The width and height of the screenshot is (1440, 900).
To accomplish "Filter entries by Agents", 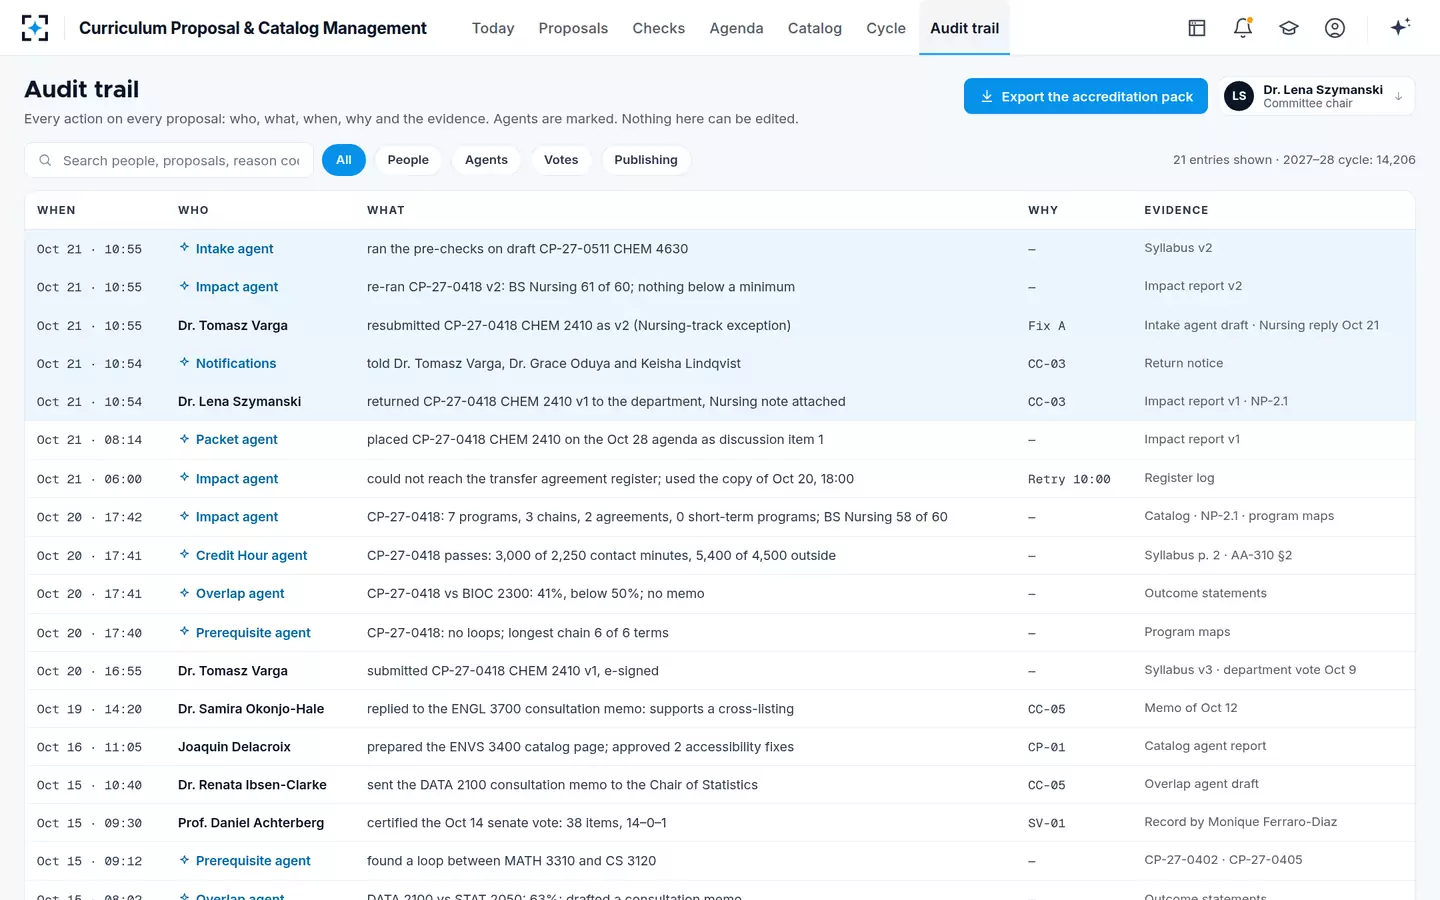I will 486,160.
